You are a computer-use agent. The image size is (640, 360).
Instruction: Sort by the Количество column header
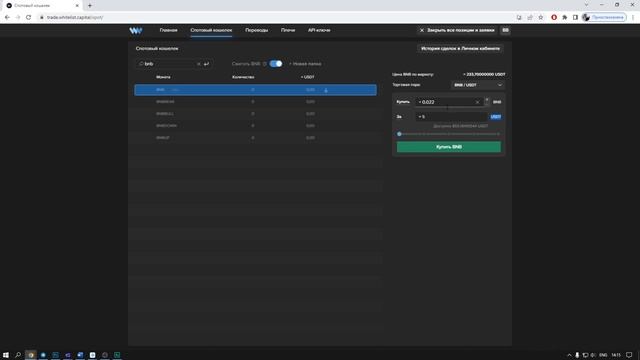coord(243,77)
